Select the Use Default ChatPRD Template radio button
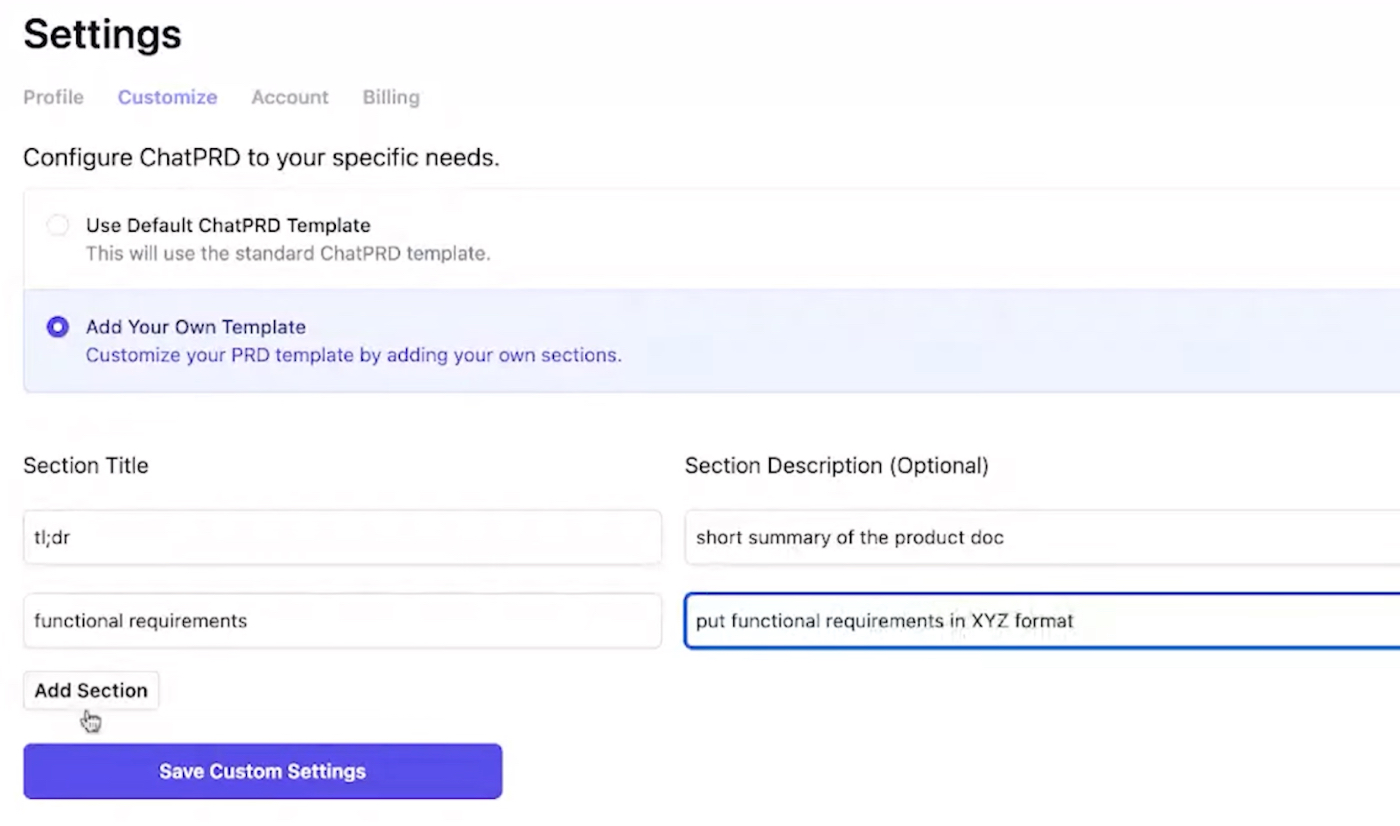This screenshot has height=826, width=1400. (58, 225)
